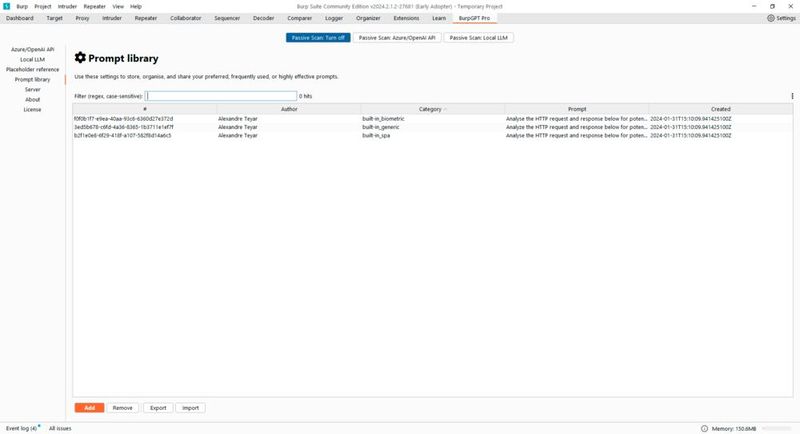This screenshot has width=800, height=434.
Task: Open the View menu
Action: click(118, 7)
